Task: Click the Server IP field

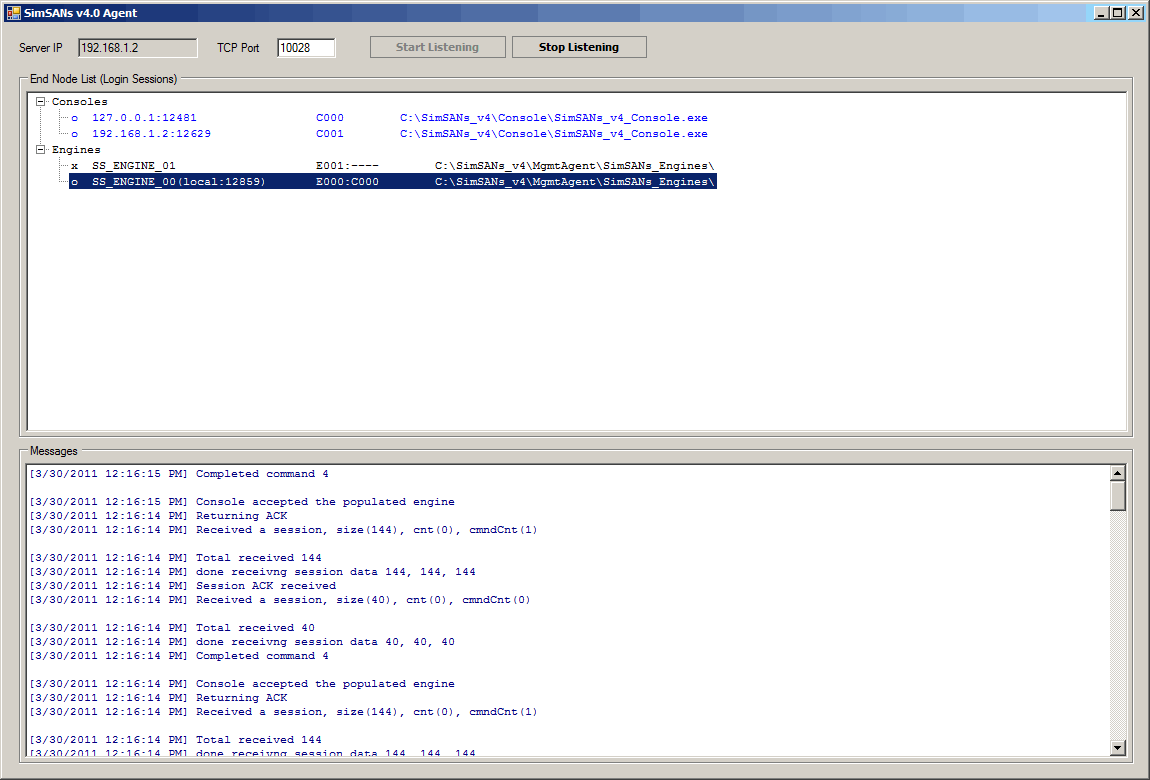Action: [137, 48]
